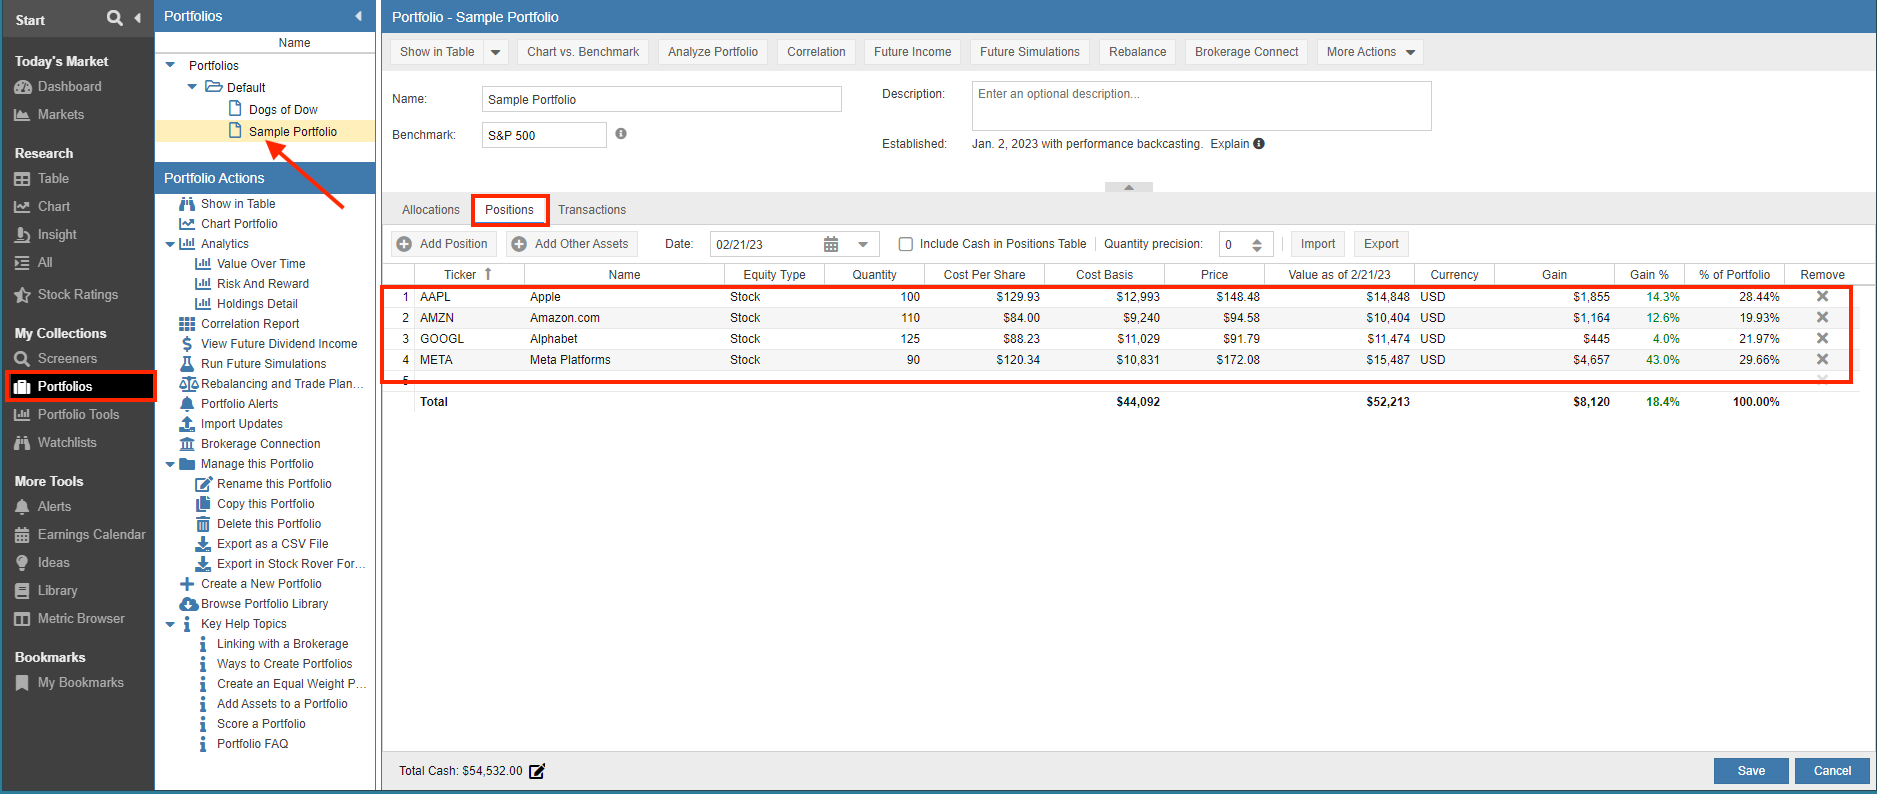Collapse the Analytics group
Image resolution: width=1877 pixels, height=794 pixels.
pos(170,244)
